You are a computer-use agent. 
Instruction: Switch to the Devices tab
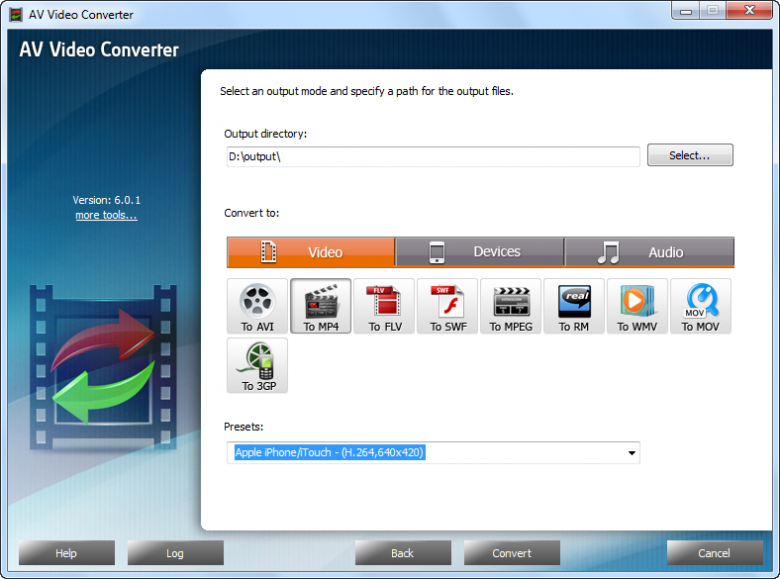480,252
